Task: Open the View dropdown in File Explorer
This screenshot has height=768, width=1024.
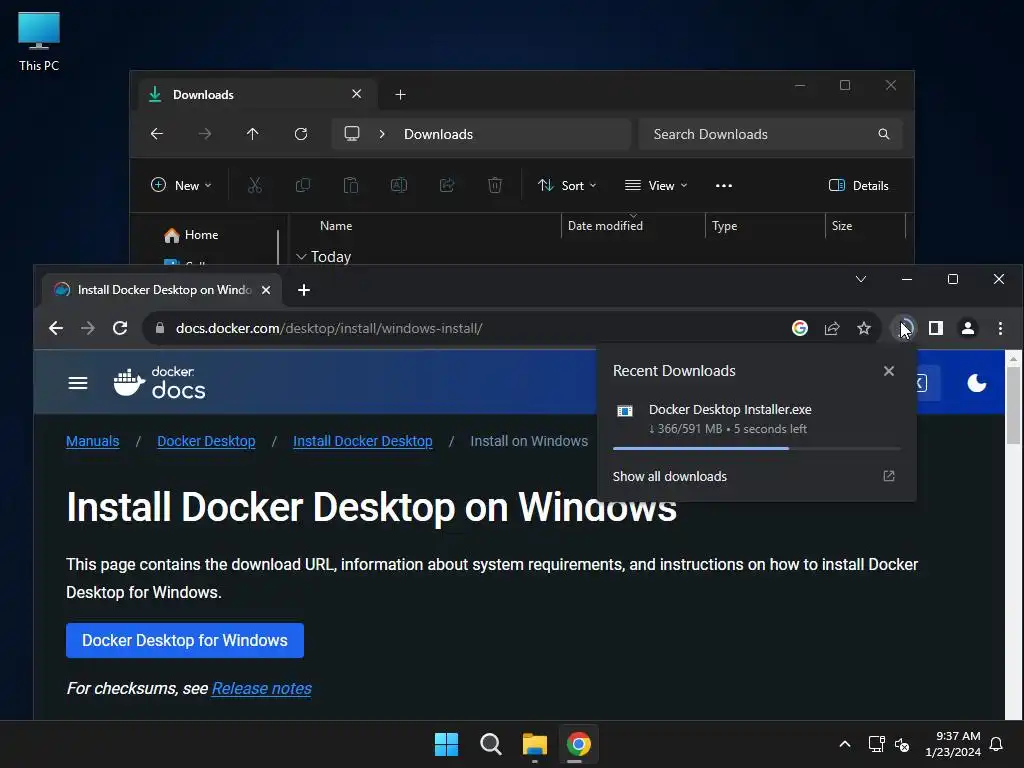Action: 656,185
